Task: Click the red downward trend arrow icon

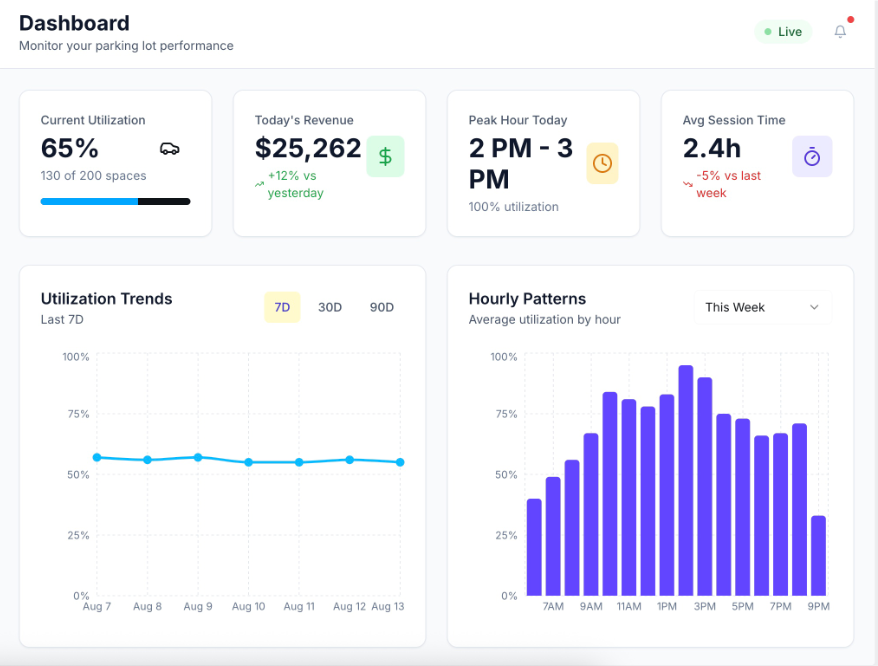Action: [x=687, y=184]
